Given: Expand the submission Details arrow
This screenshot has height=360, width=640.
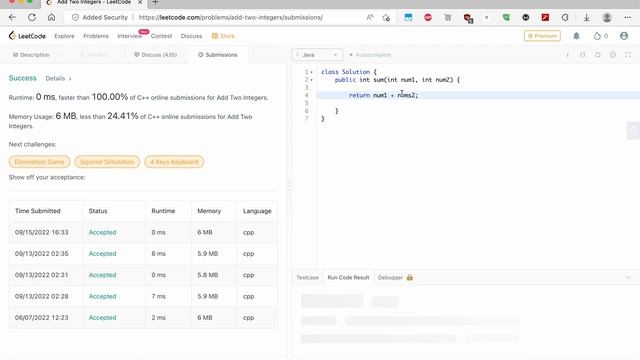Looking at the screenshot, I should tap(70, 79).
